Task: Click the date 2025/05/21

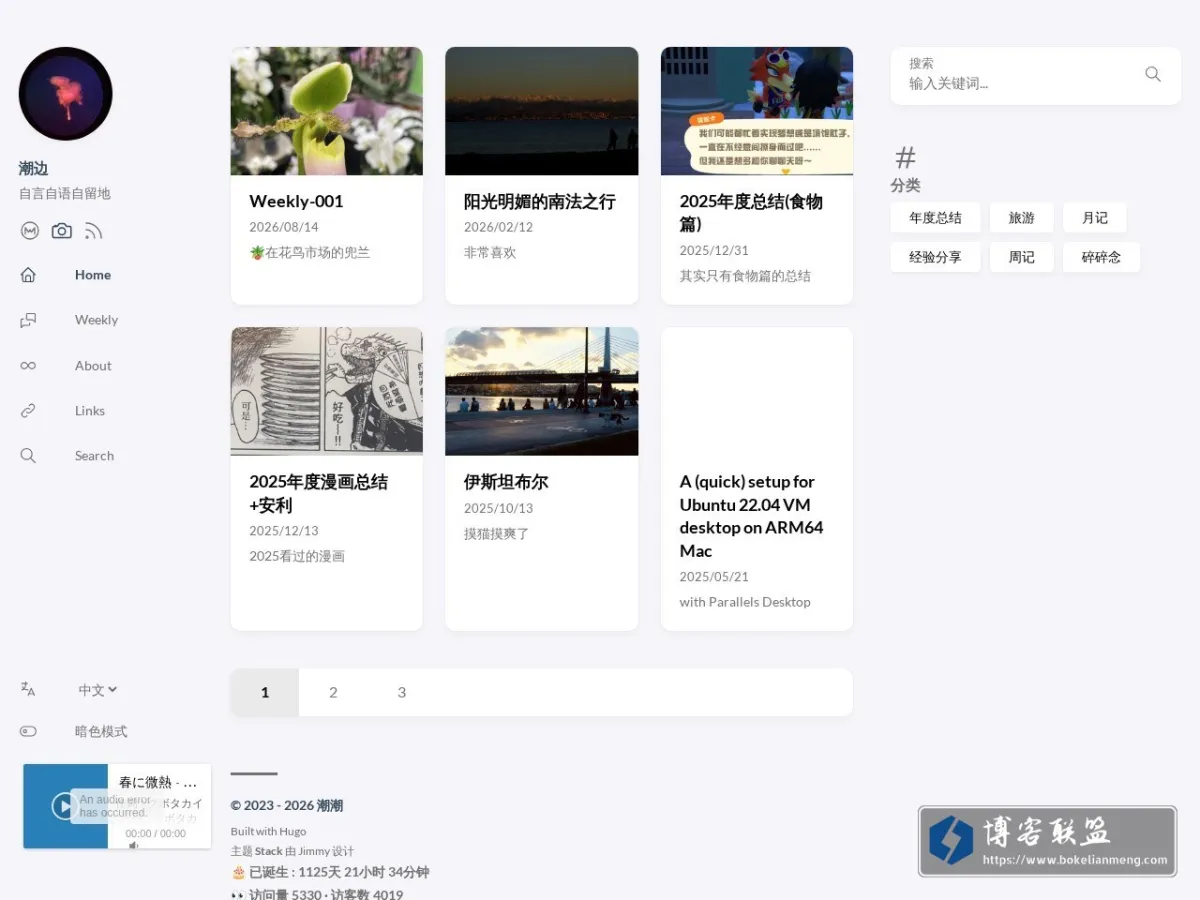Action: pyautogui.click(x=714, y=577)
